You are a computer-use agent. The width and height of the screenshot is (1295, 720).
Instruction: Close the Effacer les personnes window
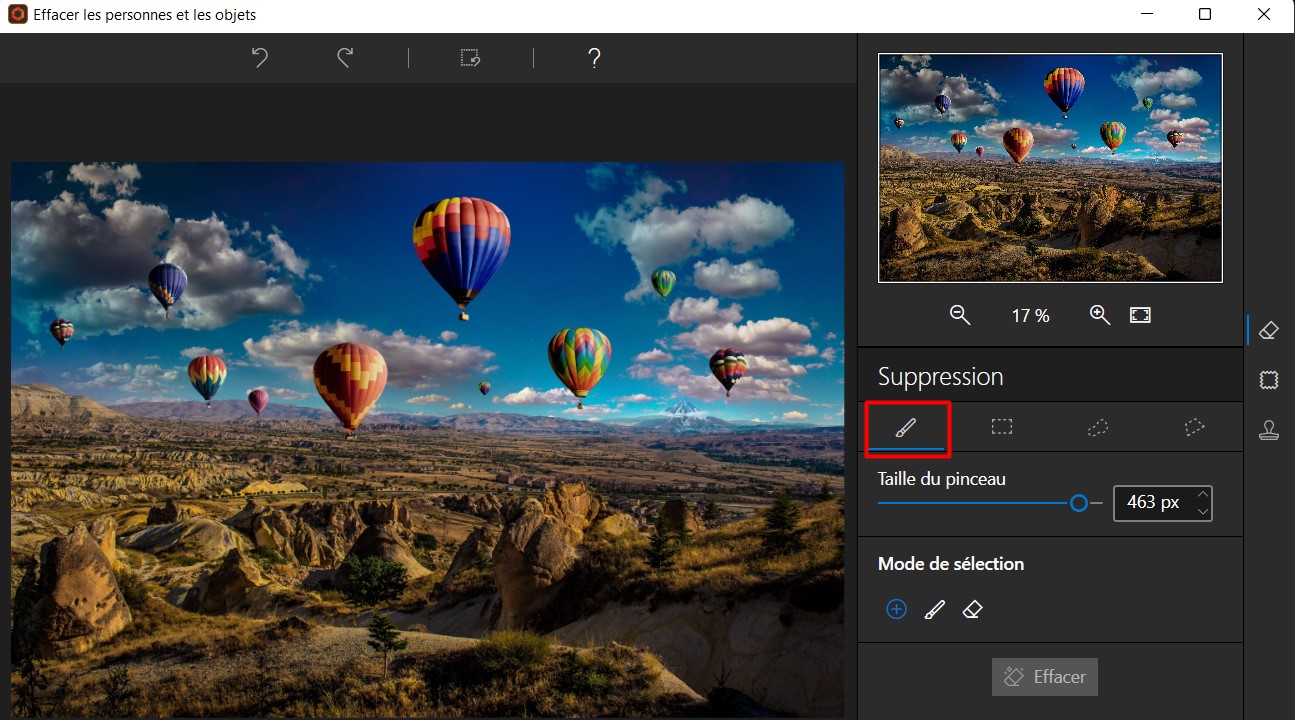1265,14
